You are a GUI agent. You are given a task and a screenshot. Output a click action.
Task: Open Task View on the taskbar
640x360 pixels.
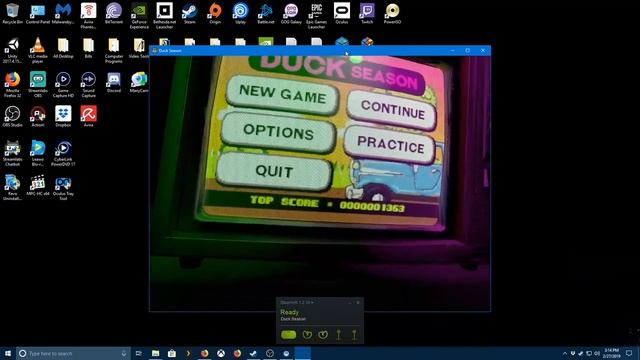(x=138, y=353)
